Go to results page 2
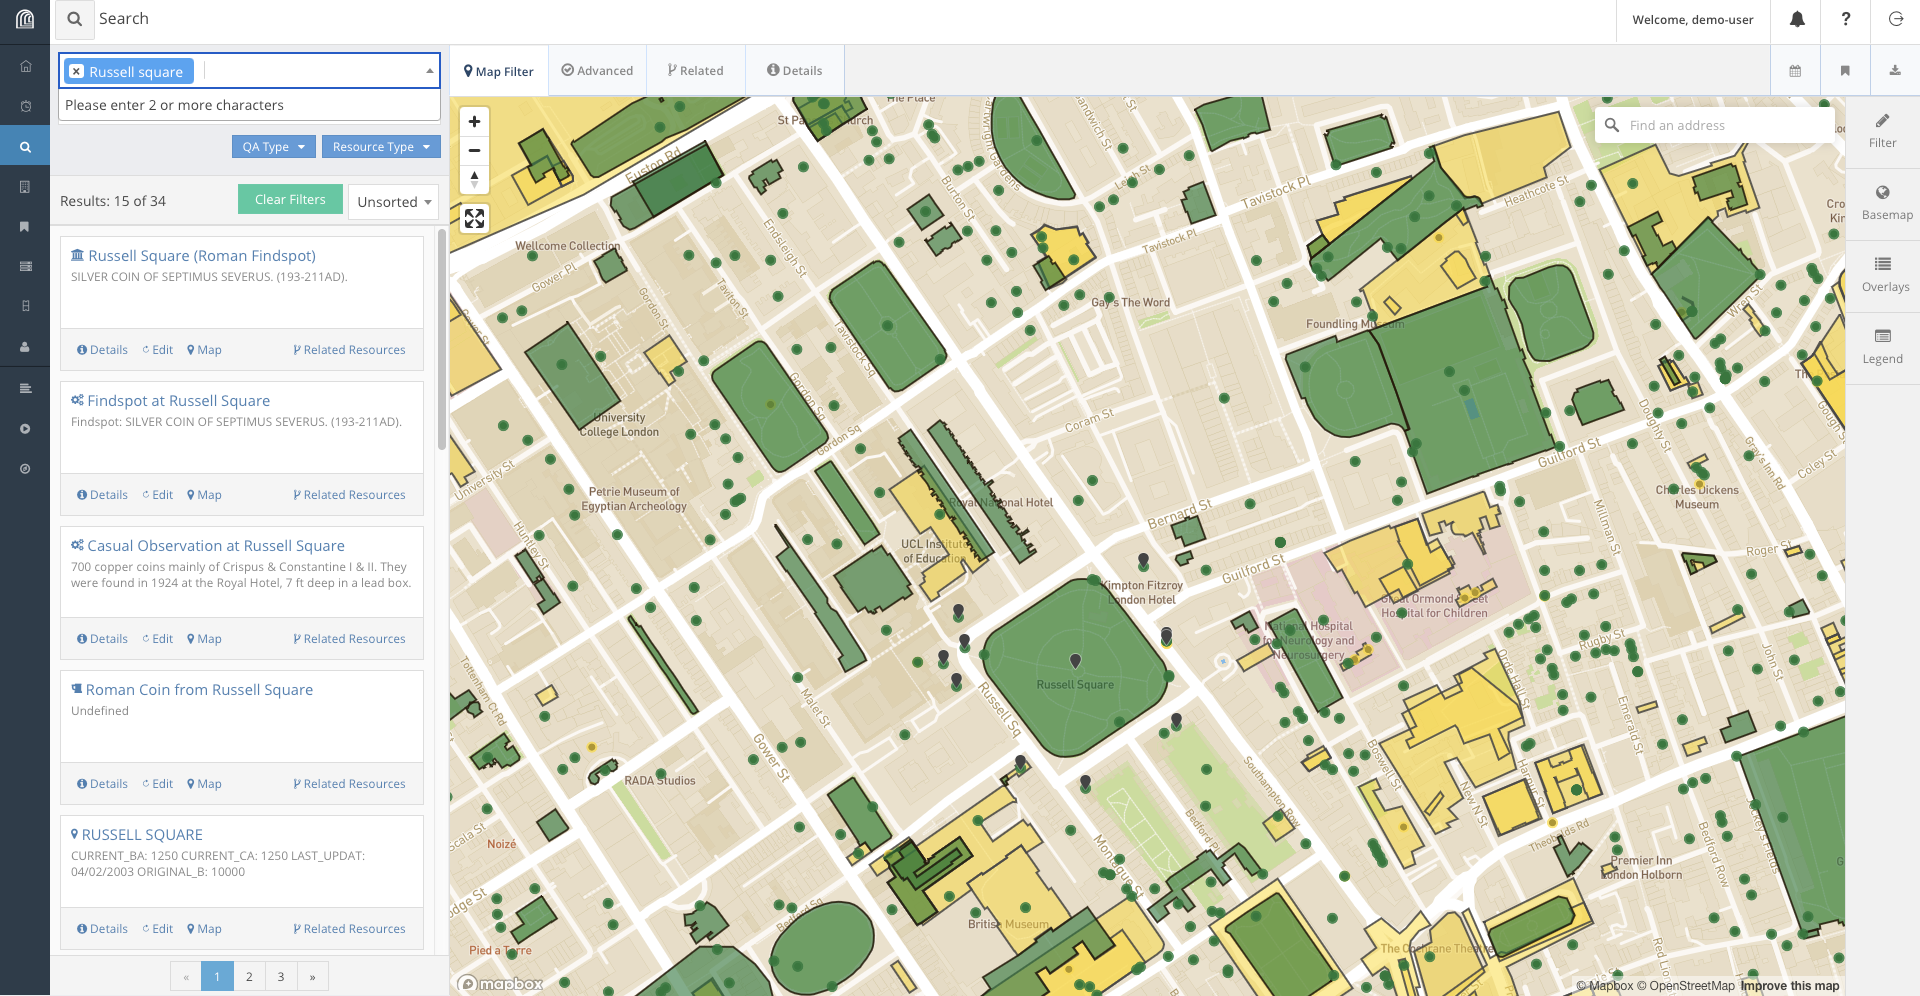Image resolution: width=1920 pixels, height=996 pixels. point(249,977)
